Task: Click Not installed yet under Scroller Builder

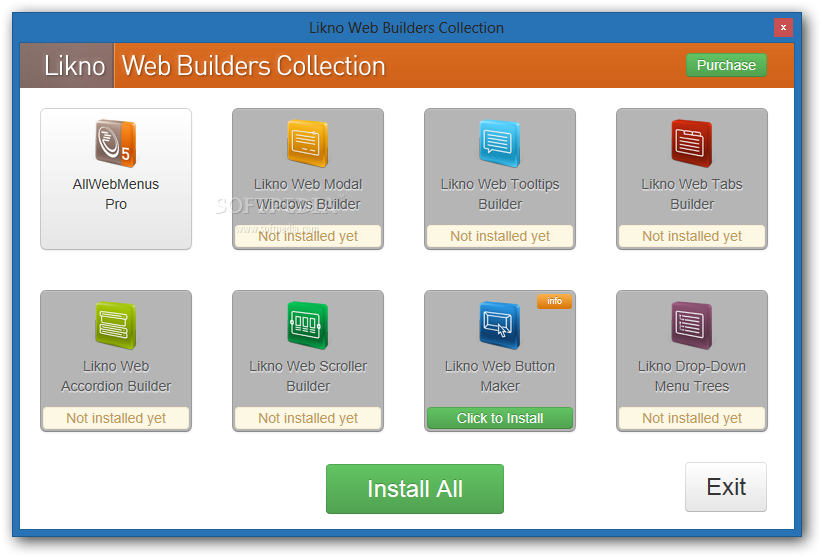Action: tap(308, 418)
